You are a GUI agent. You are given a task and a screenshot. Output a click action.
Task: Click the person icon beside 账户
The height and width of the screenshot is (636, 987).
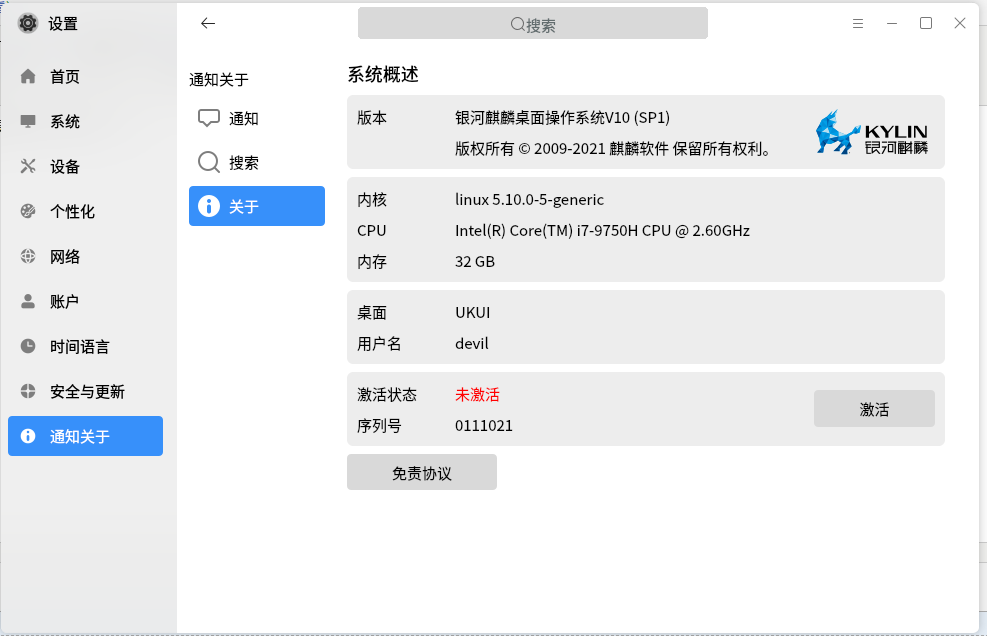tap(28, 301)
